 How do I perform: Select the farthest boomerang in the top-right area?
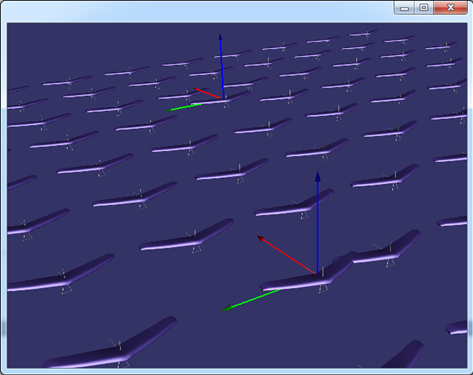tap(364, 34)
